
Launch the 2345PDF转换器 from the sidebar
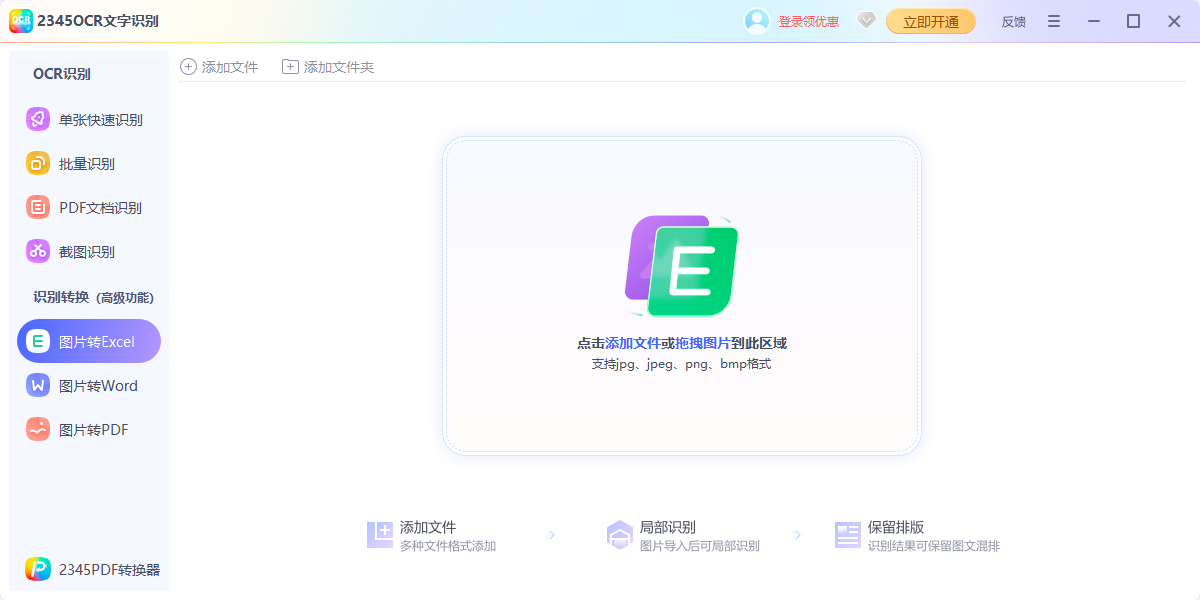coord(88,568)
